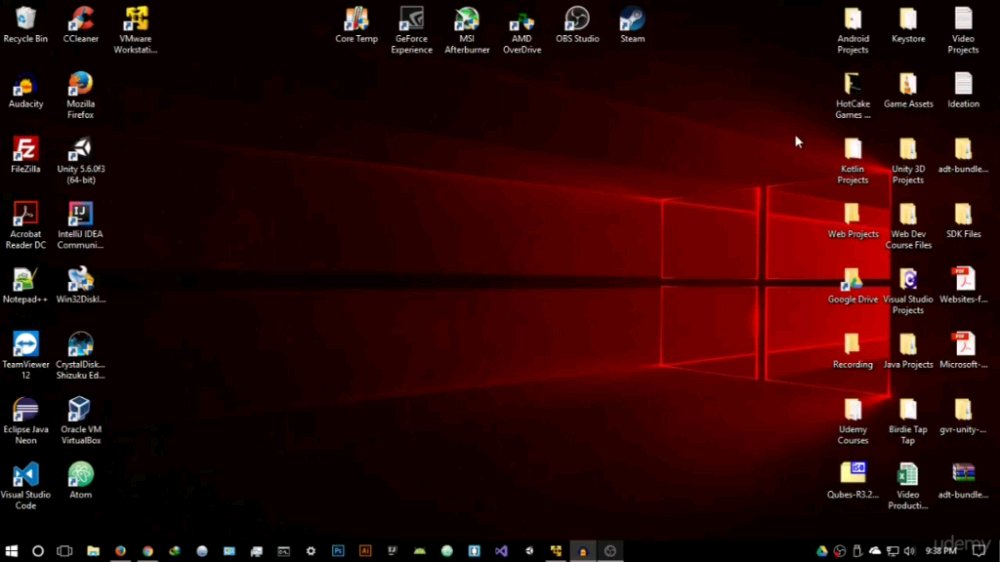The image size is (1000, 562).
Task: Select the Steam desktop shortcut
Action: tap(632, 26)
